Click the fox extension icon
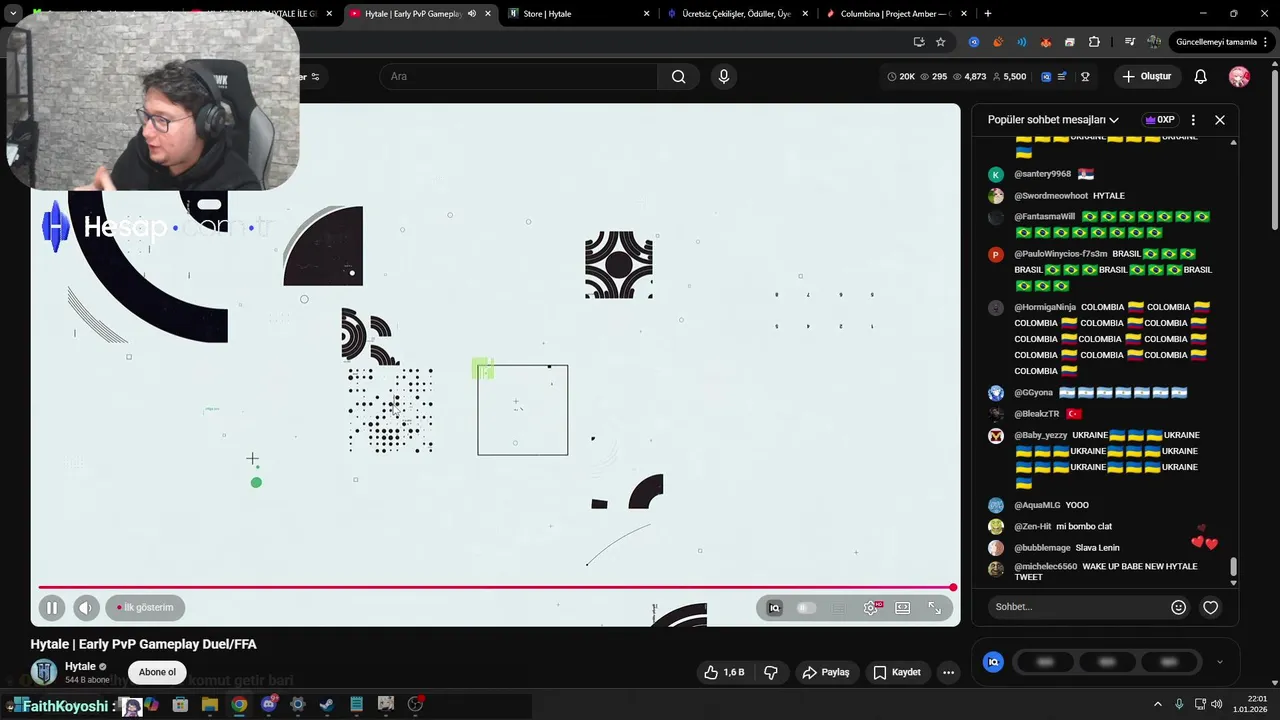Image resolution: width=1280 pixels, height=720 pixels. point(1046,42)
